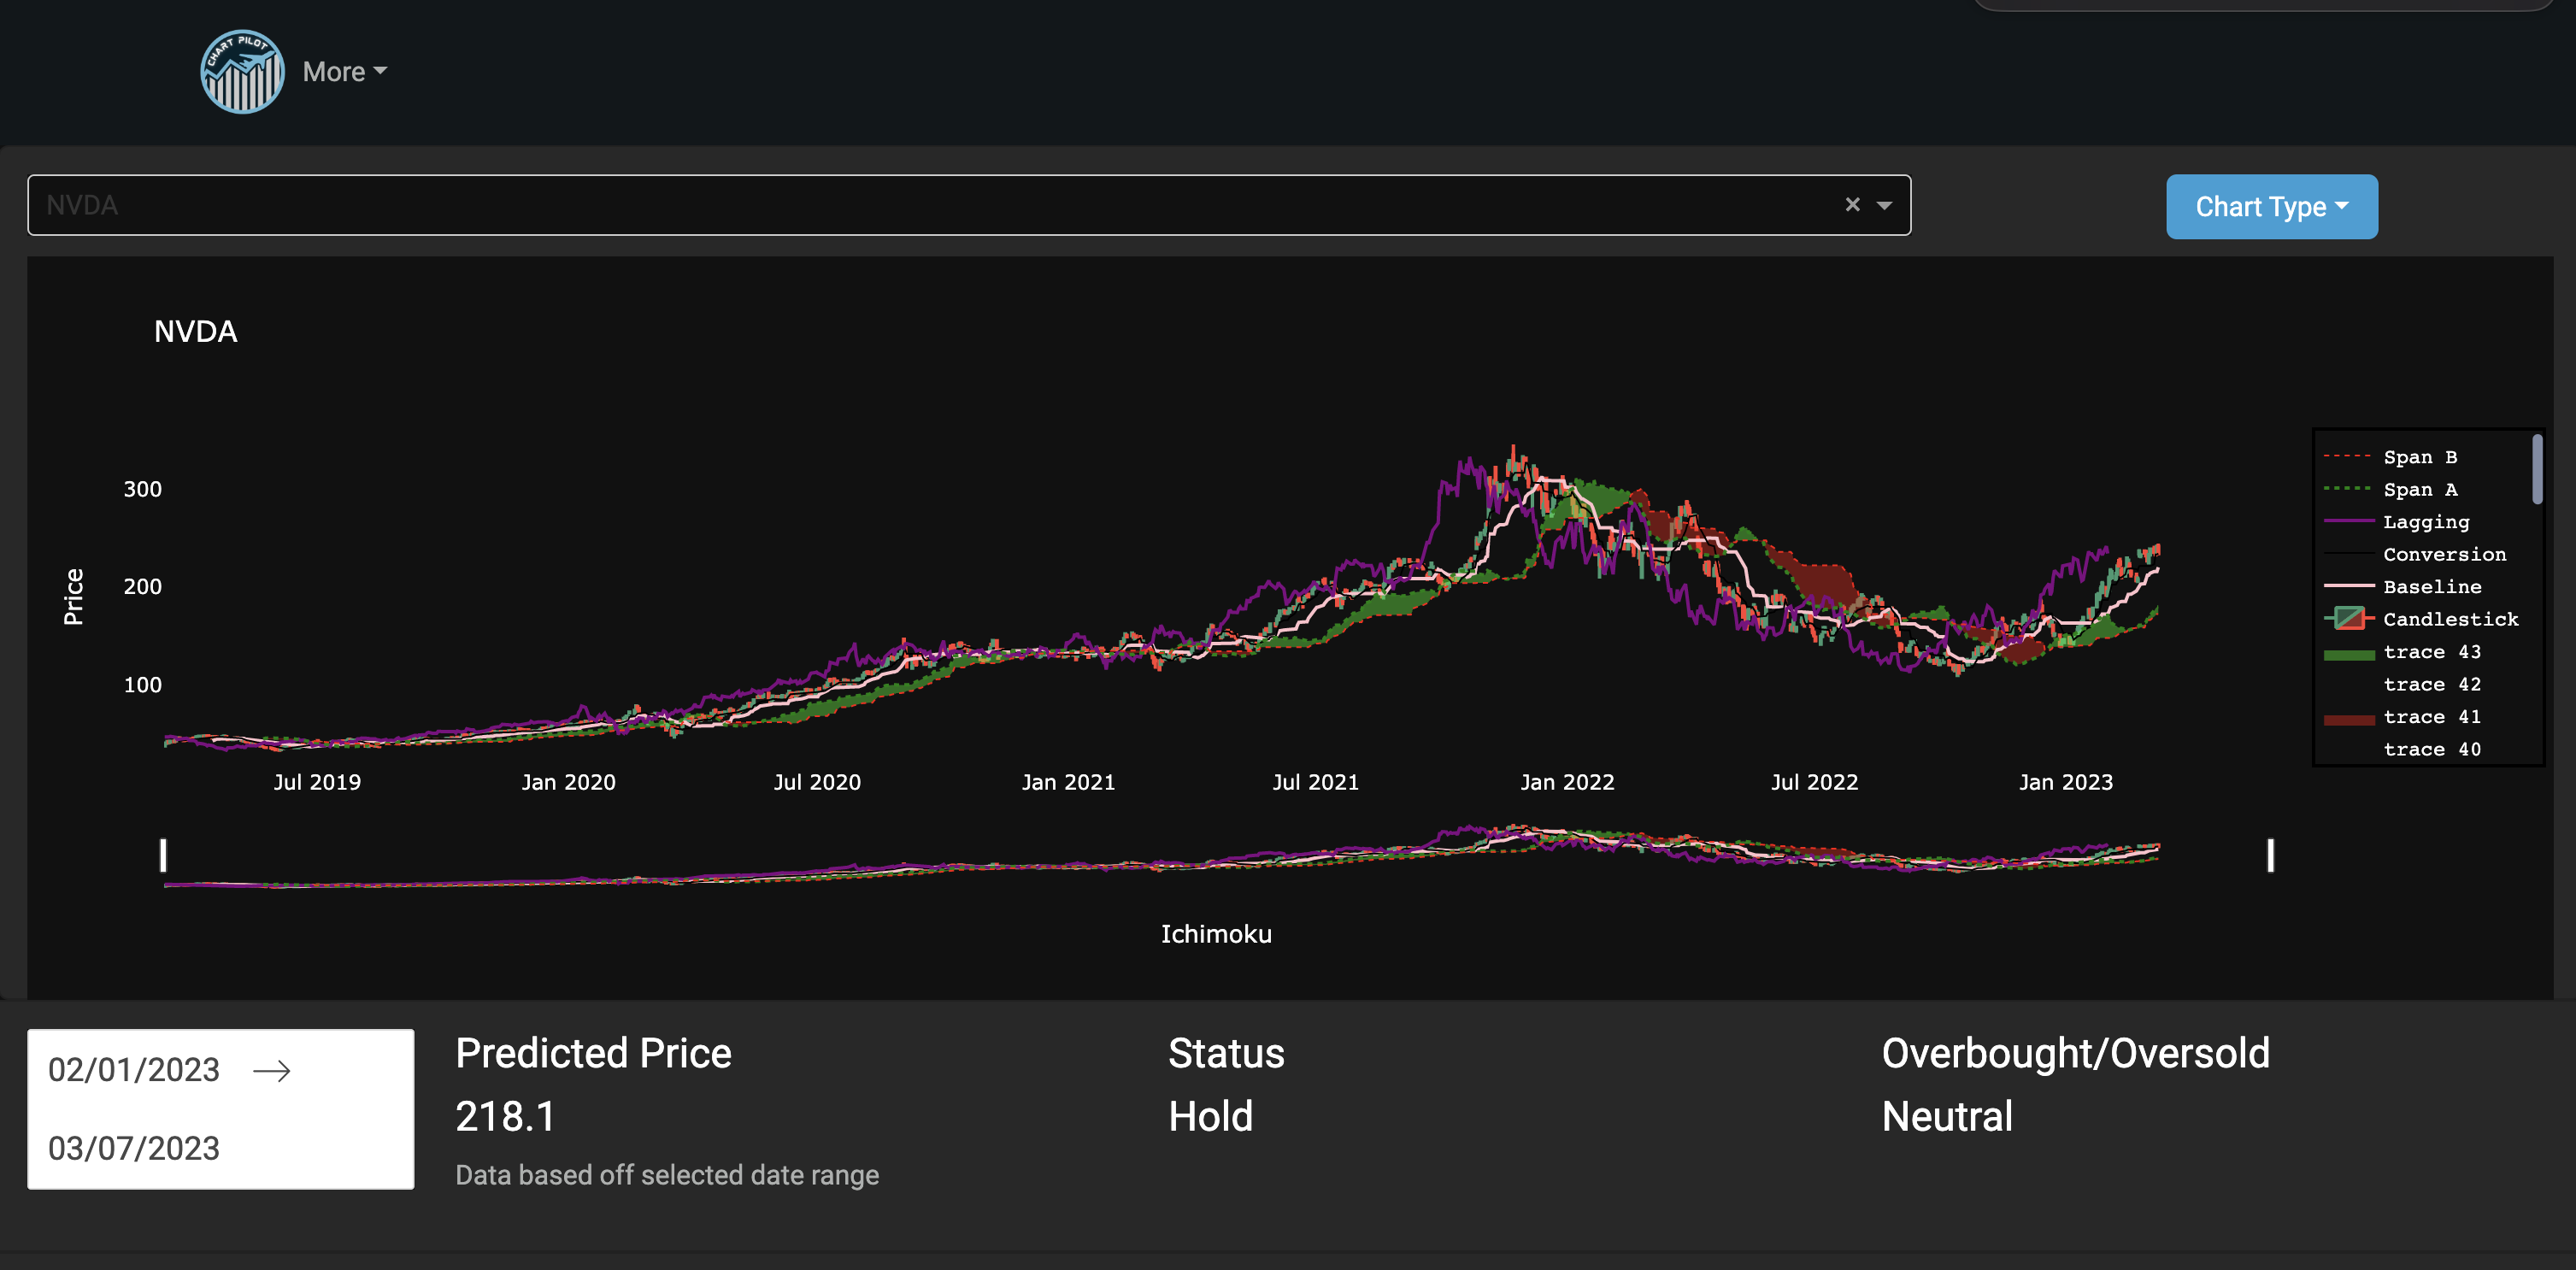This screenshot has width=2576, height=1270.
Task: Click the Neutral overbought/oversold value
Action: tap(1947, 1116)
